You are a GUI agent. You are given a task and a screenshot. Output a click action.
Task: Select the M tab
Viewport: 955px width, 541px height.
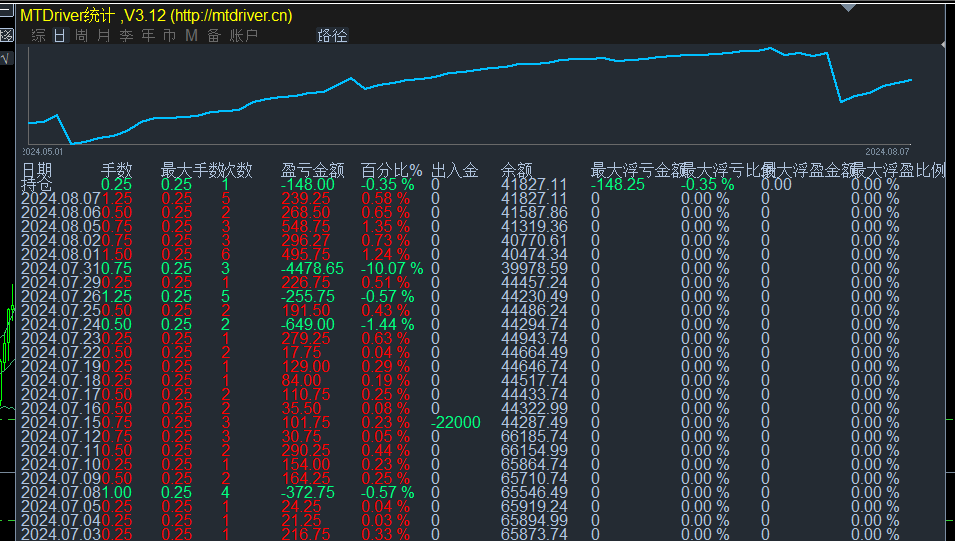(x=192, y=36)
